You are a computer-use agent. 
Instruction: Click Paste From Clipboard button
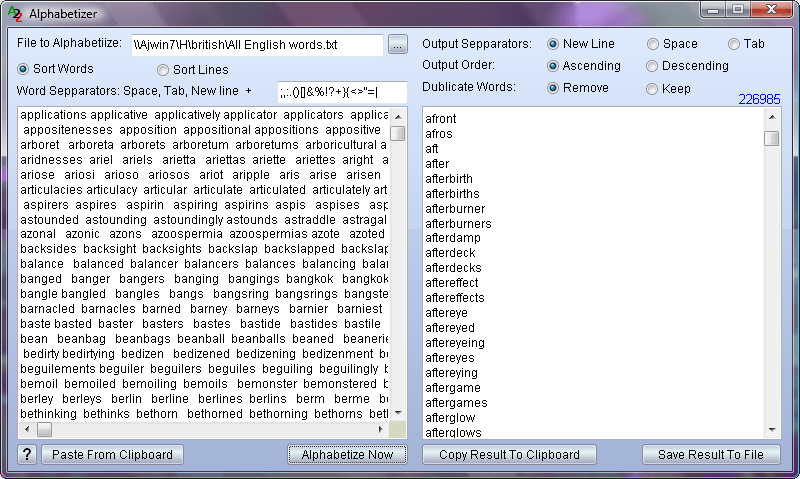point(112,454)
